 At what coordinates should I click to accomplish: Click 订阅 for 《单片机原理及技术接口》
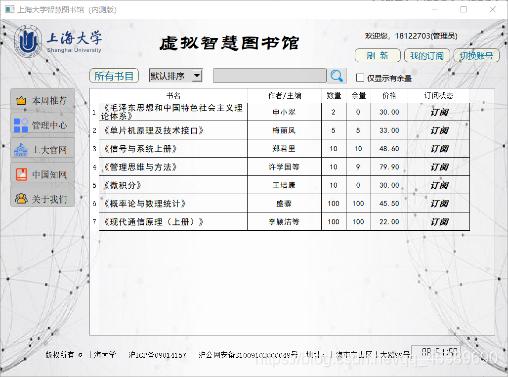(439, 130)
